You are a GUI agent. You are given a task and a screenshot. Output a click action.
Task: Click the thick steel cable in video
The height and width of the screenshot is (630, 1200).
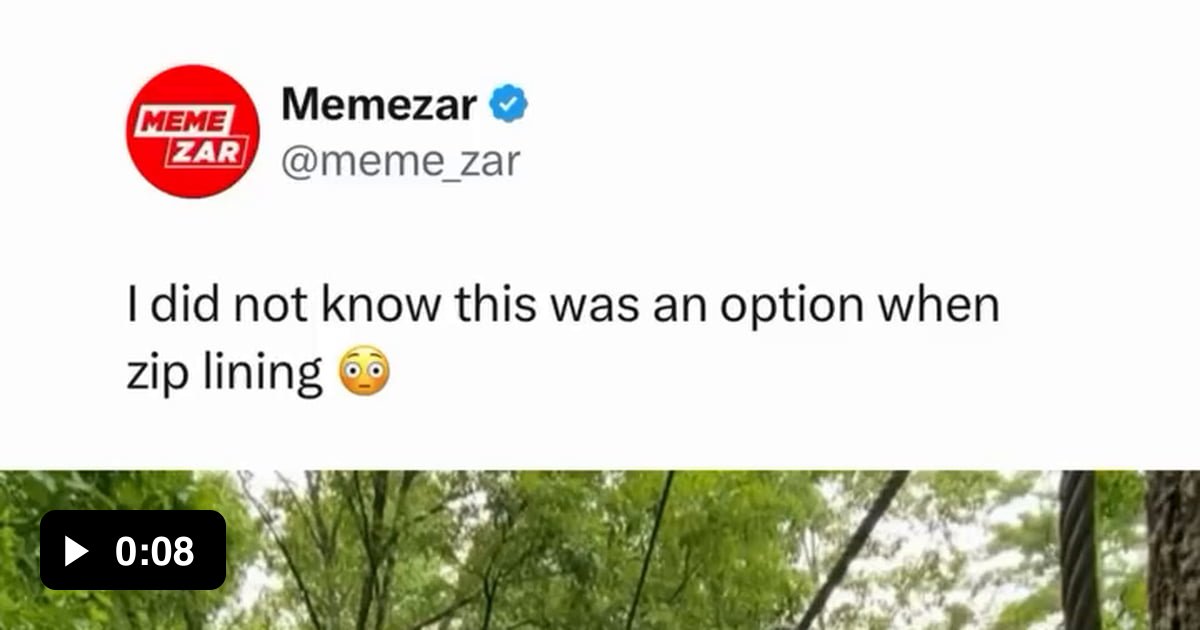(x=1080, y=550)
